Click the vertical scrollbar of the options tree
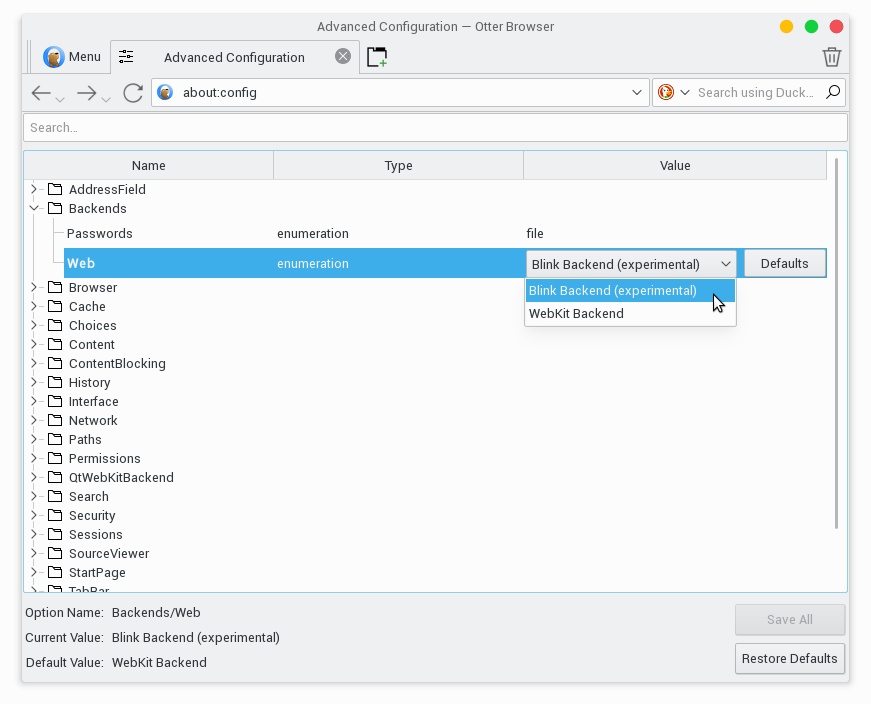Viewport: 871px width, 704px height. point(837,343)
